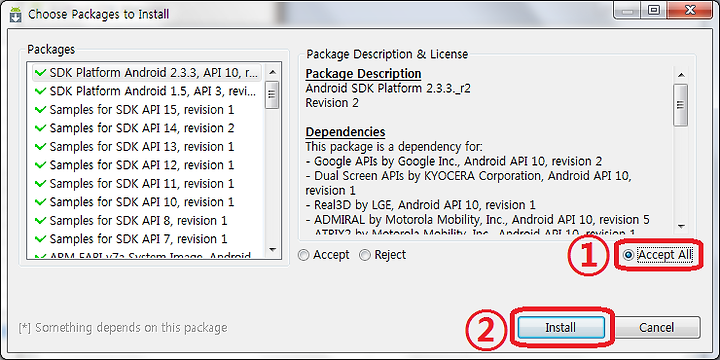720x360 pixels.
Task: Click the Packages list scrollbar thumb
Action: pyautogui.click(x=272, y=94)
